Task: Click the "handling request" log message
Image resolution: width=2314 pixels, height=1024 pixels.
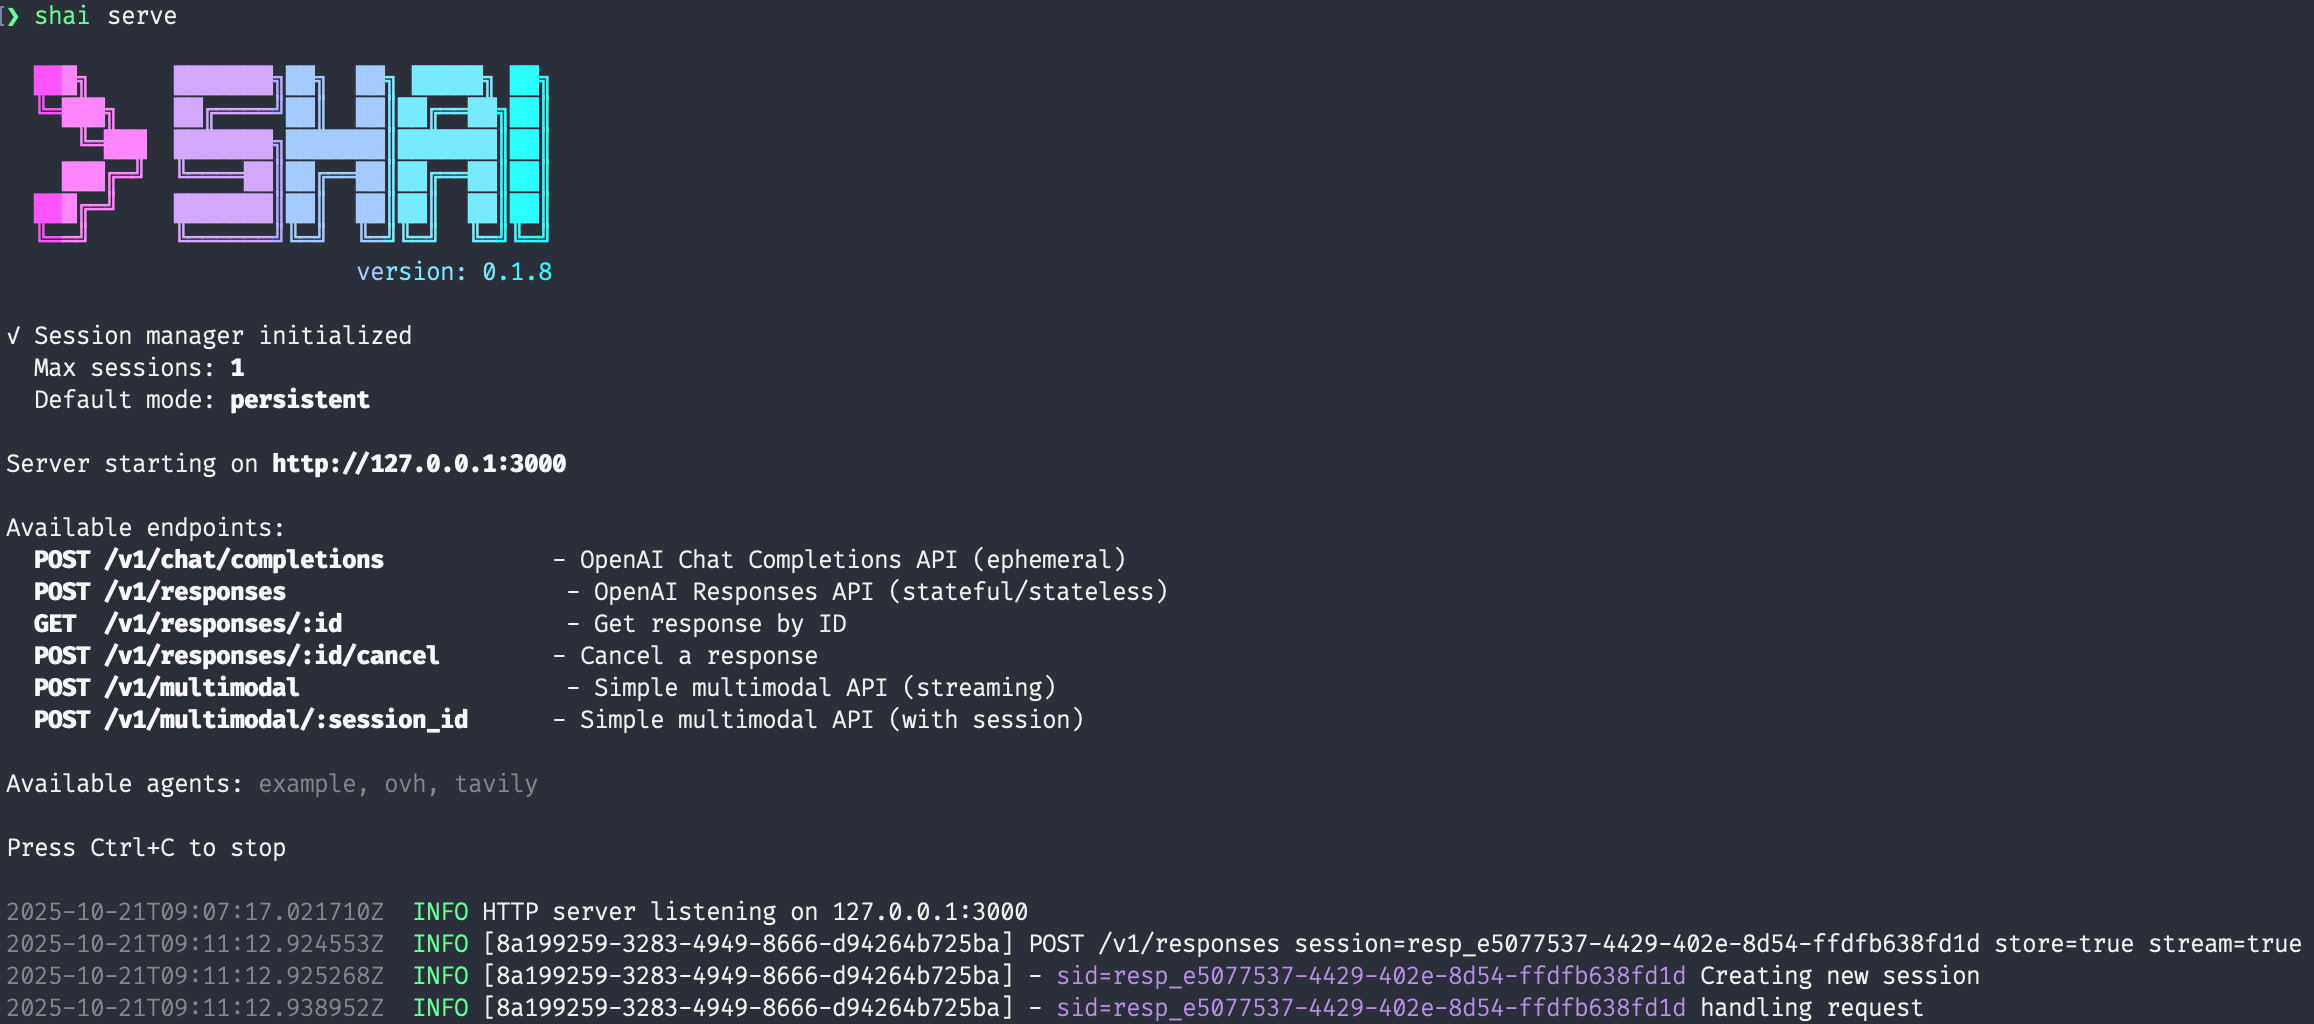Action: coord(1811,1008)
